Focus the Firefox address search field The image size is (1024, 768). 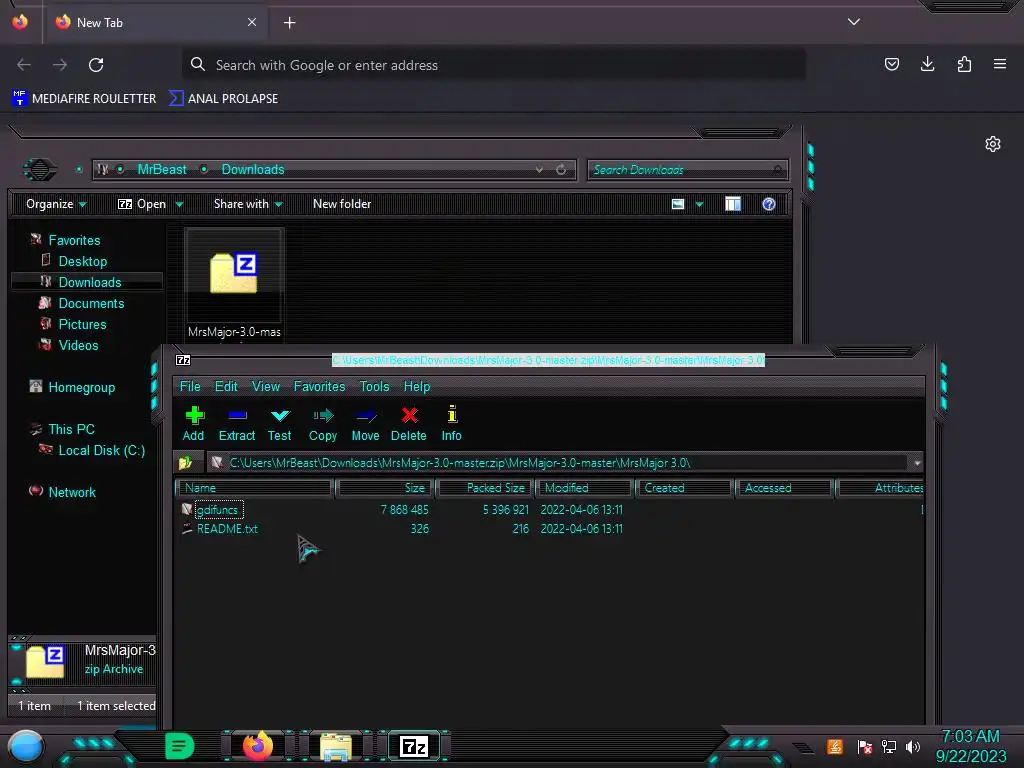click(494, 65)
